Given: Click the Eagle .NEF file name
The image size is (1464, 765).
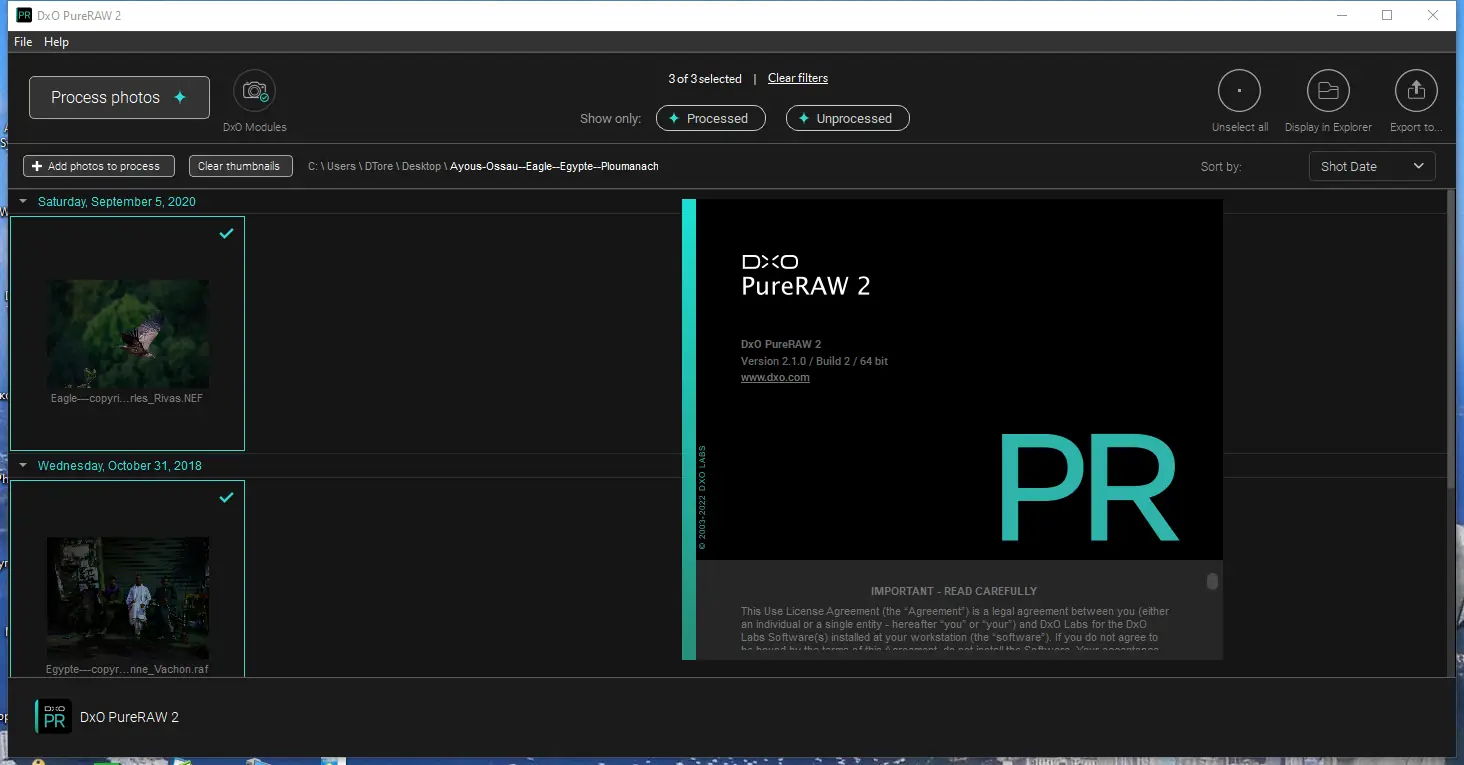Looking at the screenshot, I should tap(127, 398).
